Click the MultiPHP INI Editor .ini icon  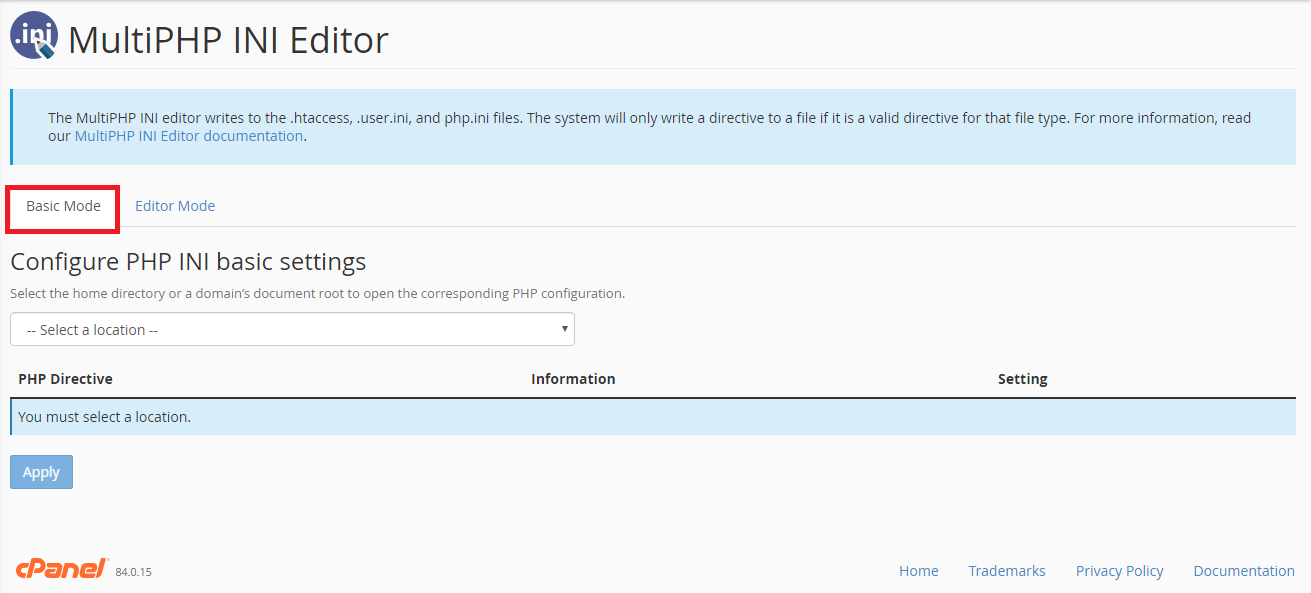34,37
